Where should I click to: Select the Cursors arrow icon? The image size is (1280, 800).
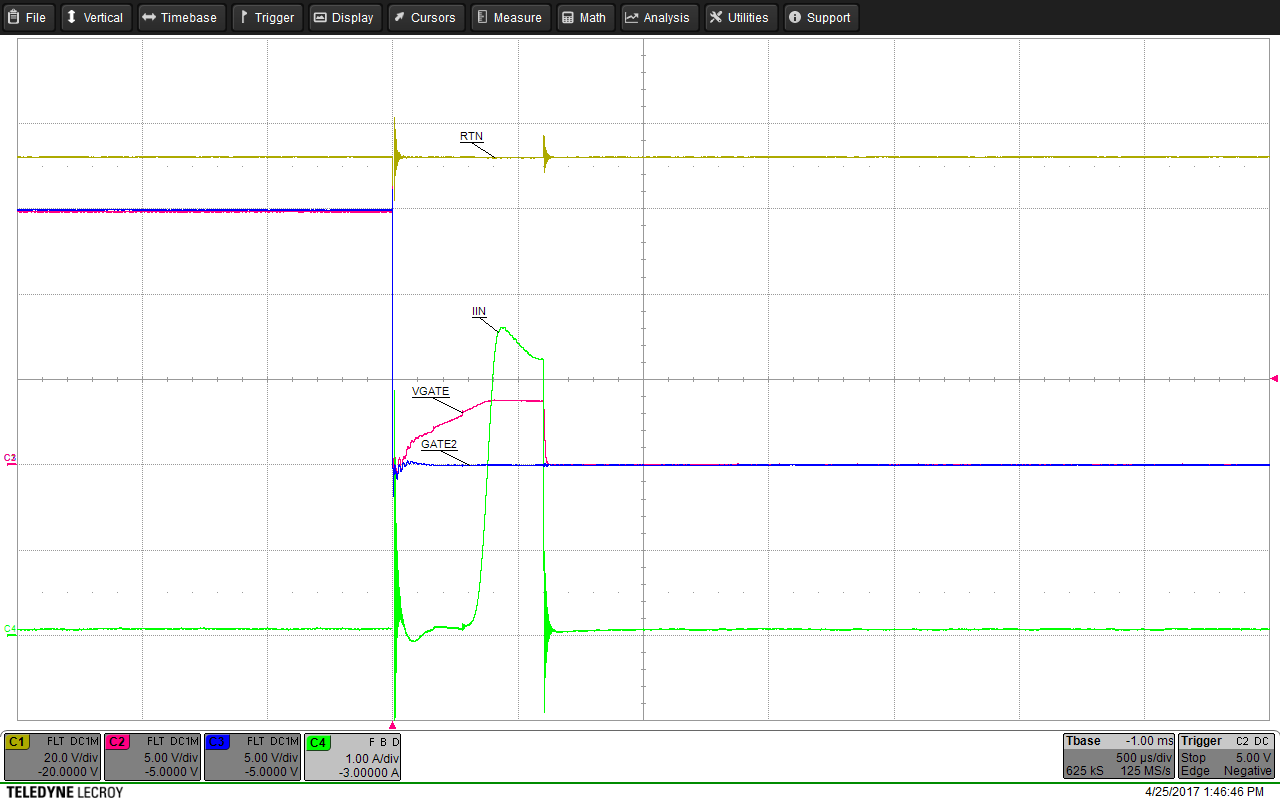pyautogui.click(x=399, y=17)
